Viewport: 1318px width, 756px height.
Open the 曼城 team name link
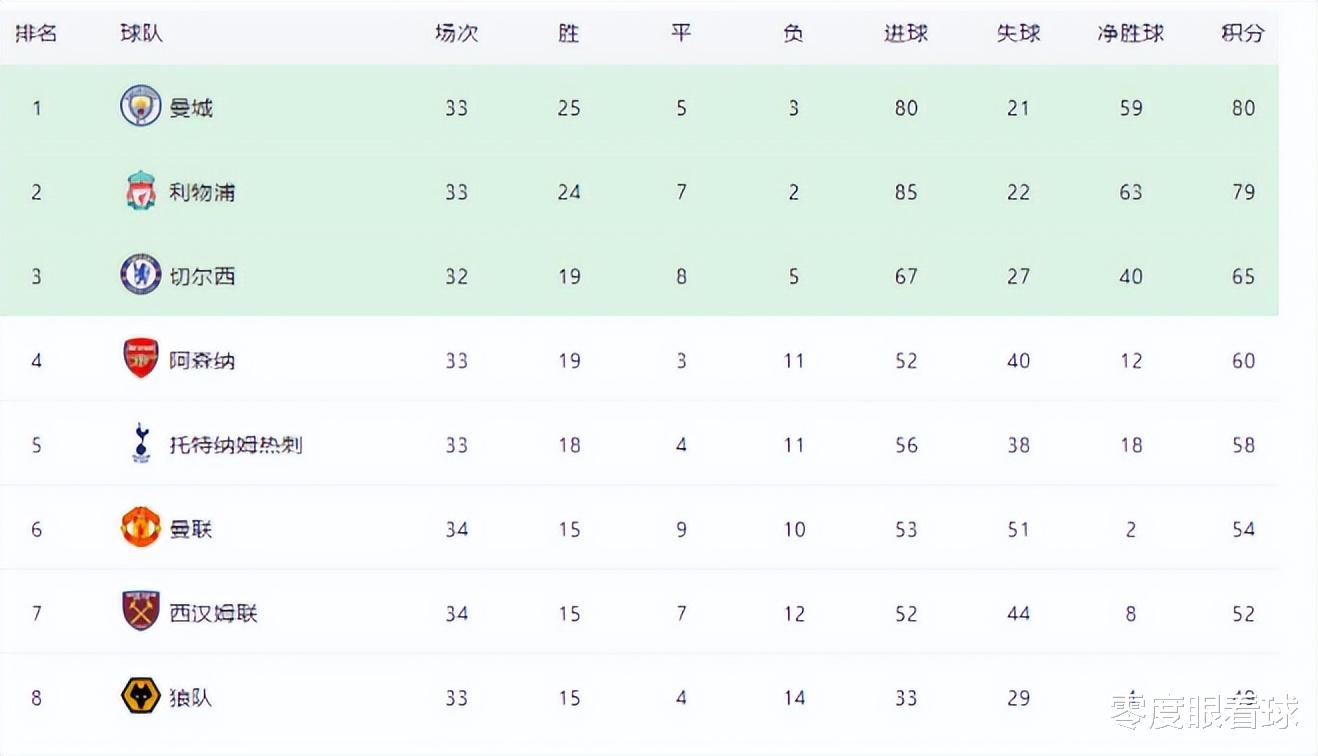191,108
